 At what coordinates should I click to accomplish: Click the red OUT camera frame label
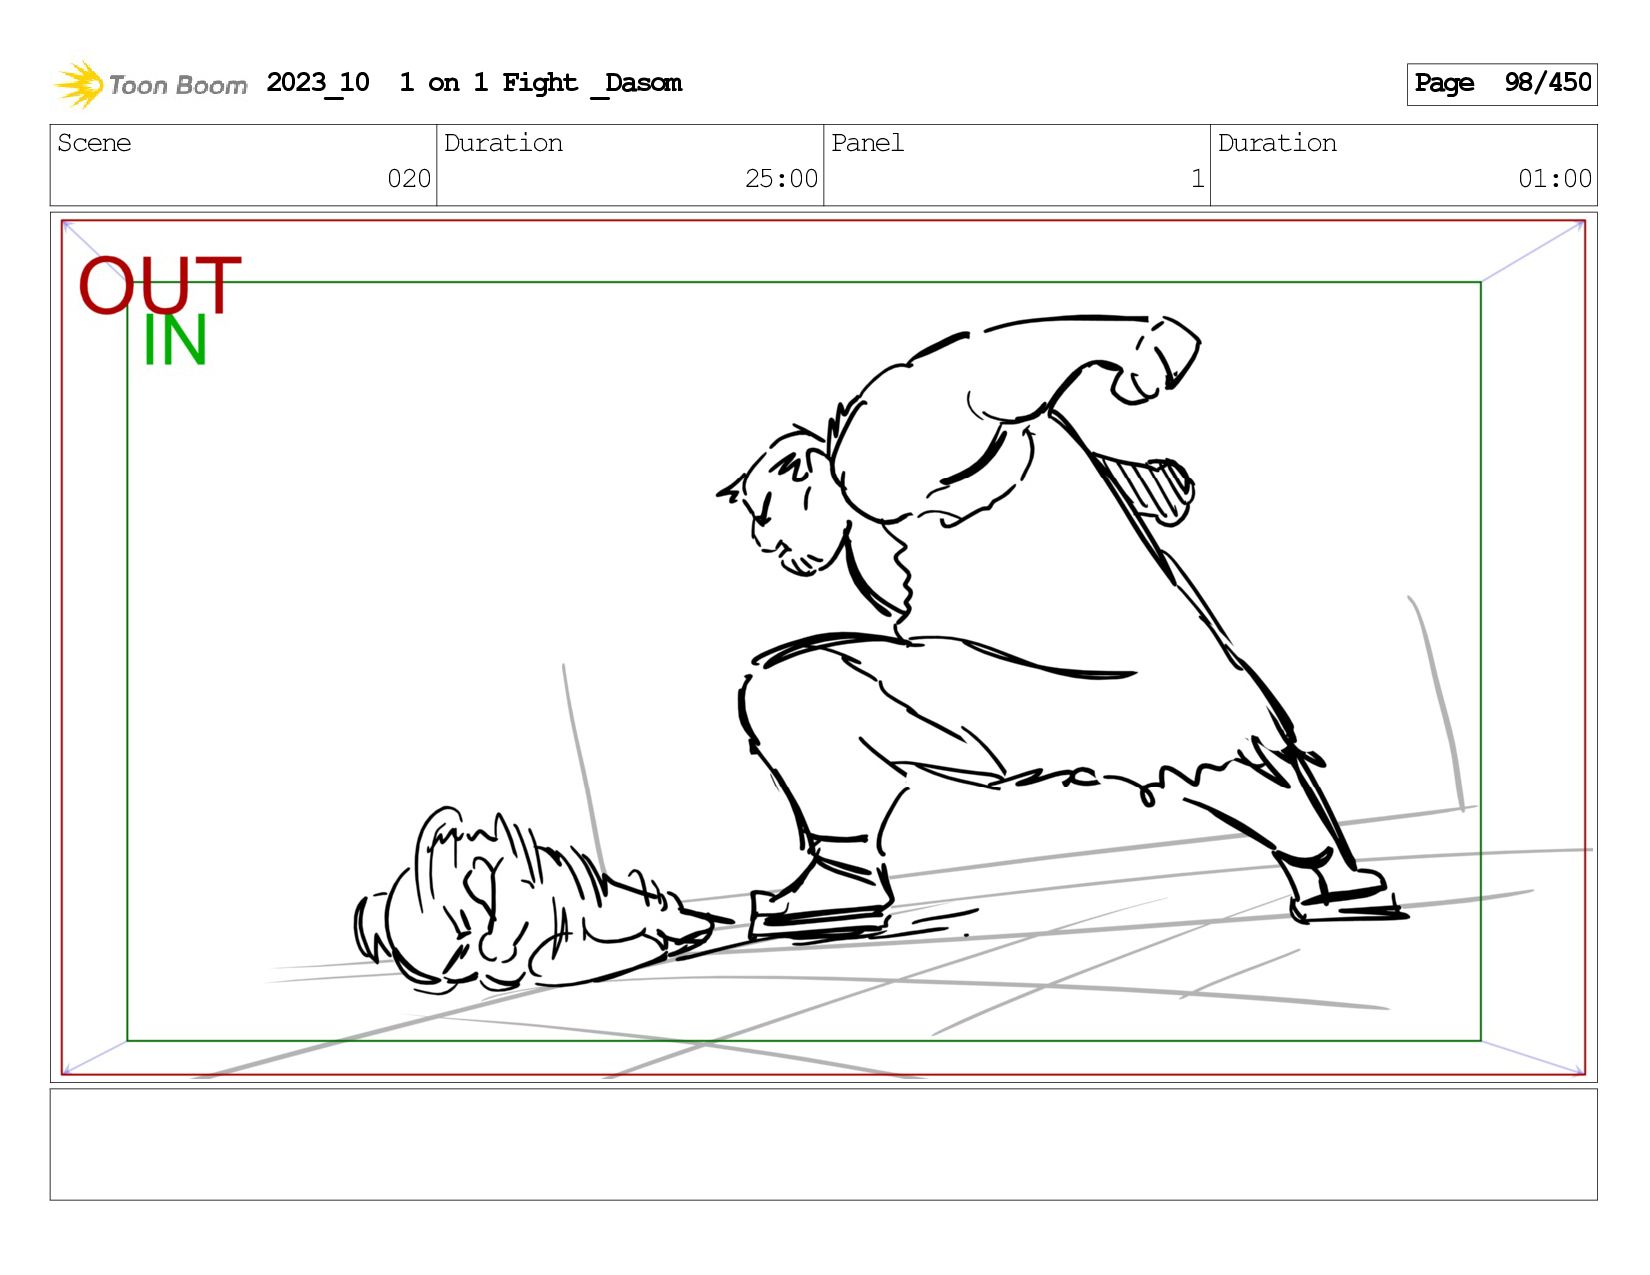(x=160, y=285)
